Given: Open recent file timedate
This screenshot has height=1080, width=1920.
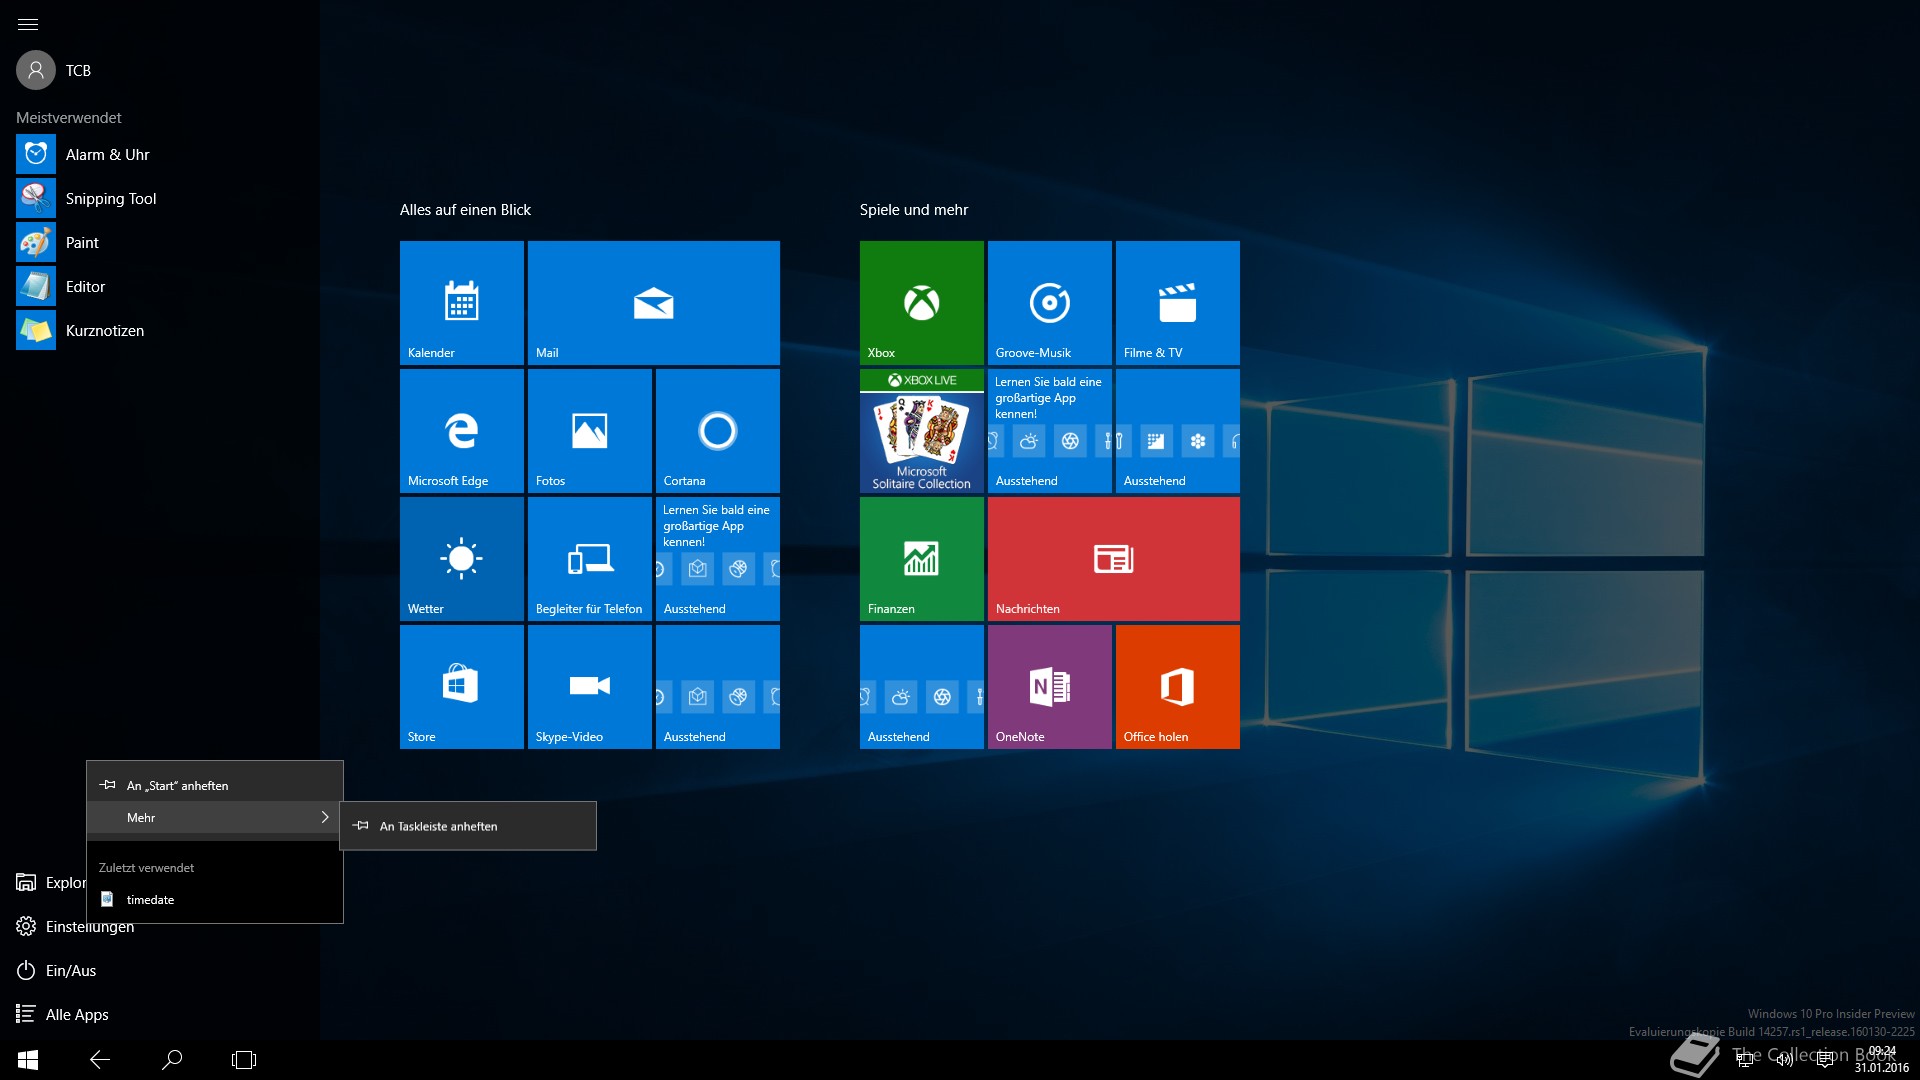Looking at the screenshot, I should (x=215, y=899).
